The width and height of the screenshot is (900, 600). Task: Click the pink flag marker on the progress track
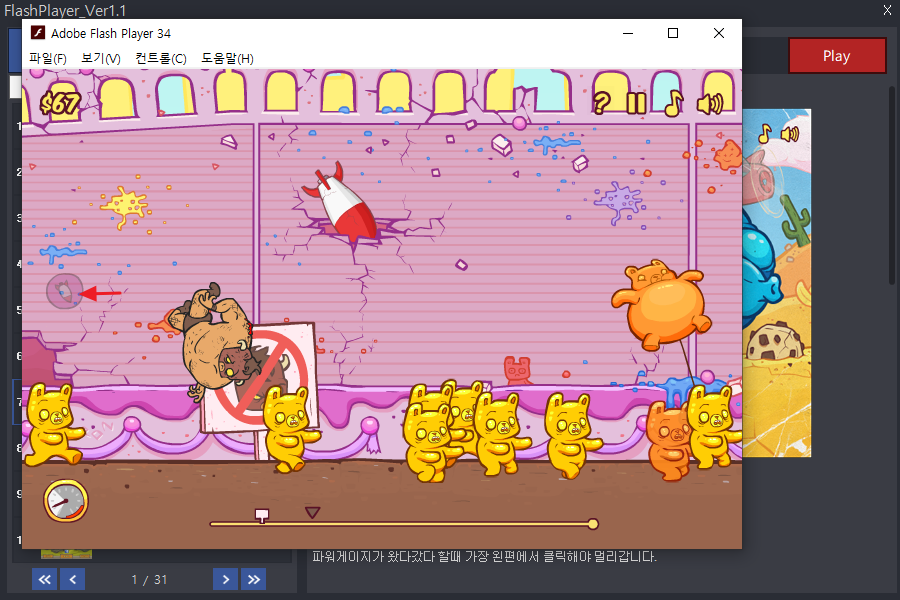262,515
